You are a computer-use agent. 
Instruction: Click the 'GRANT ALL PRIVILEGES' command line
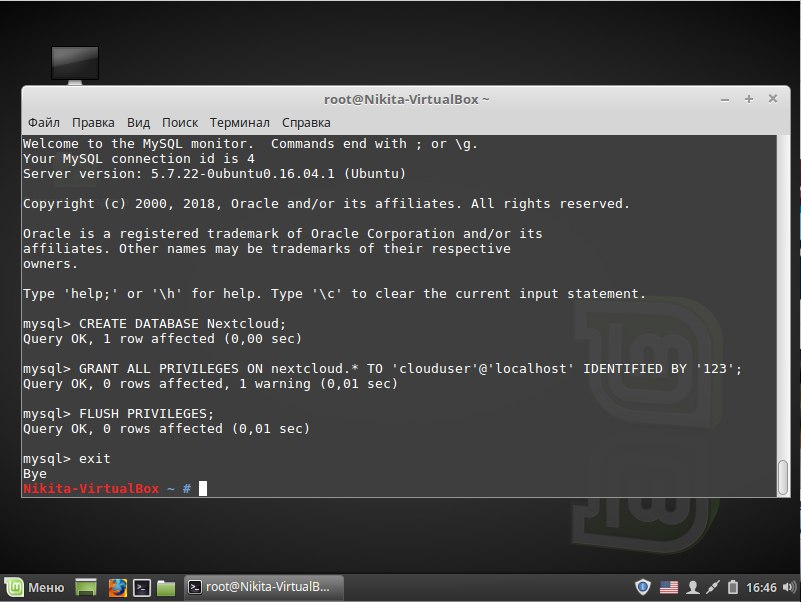click(382, 368)
